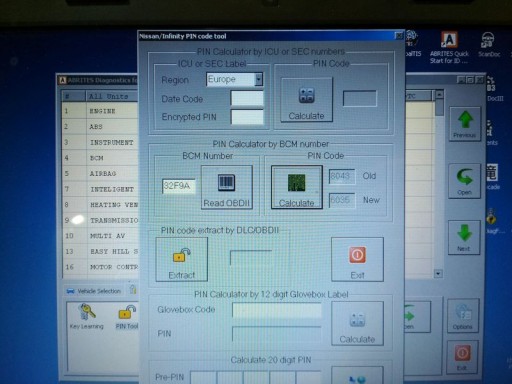Select AIRBAG row in ABRITES unit list
This screenshot has width=512, height=384.
coord(100,174)
